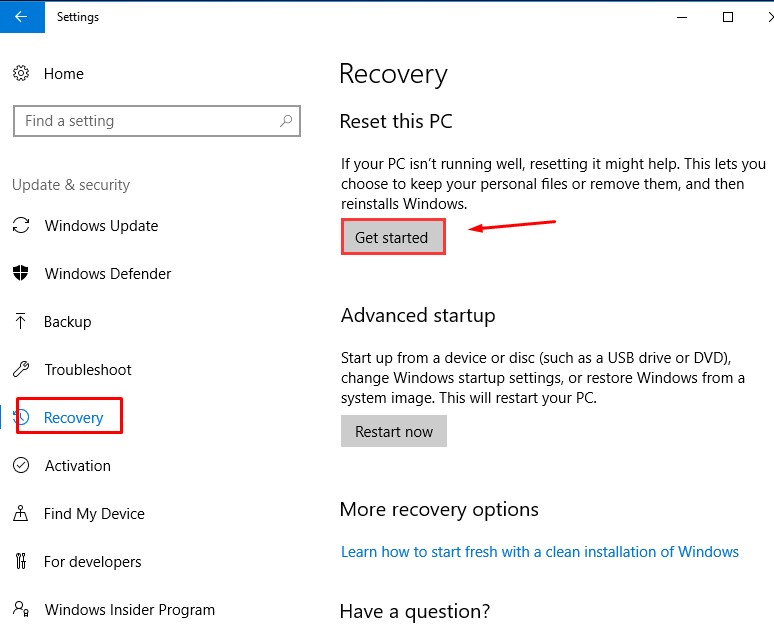This screenshot has height=624, width=774.
Task: Click the Troubleshoot wrench icon
Action: pos(21,369)
